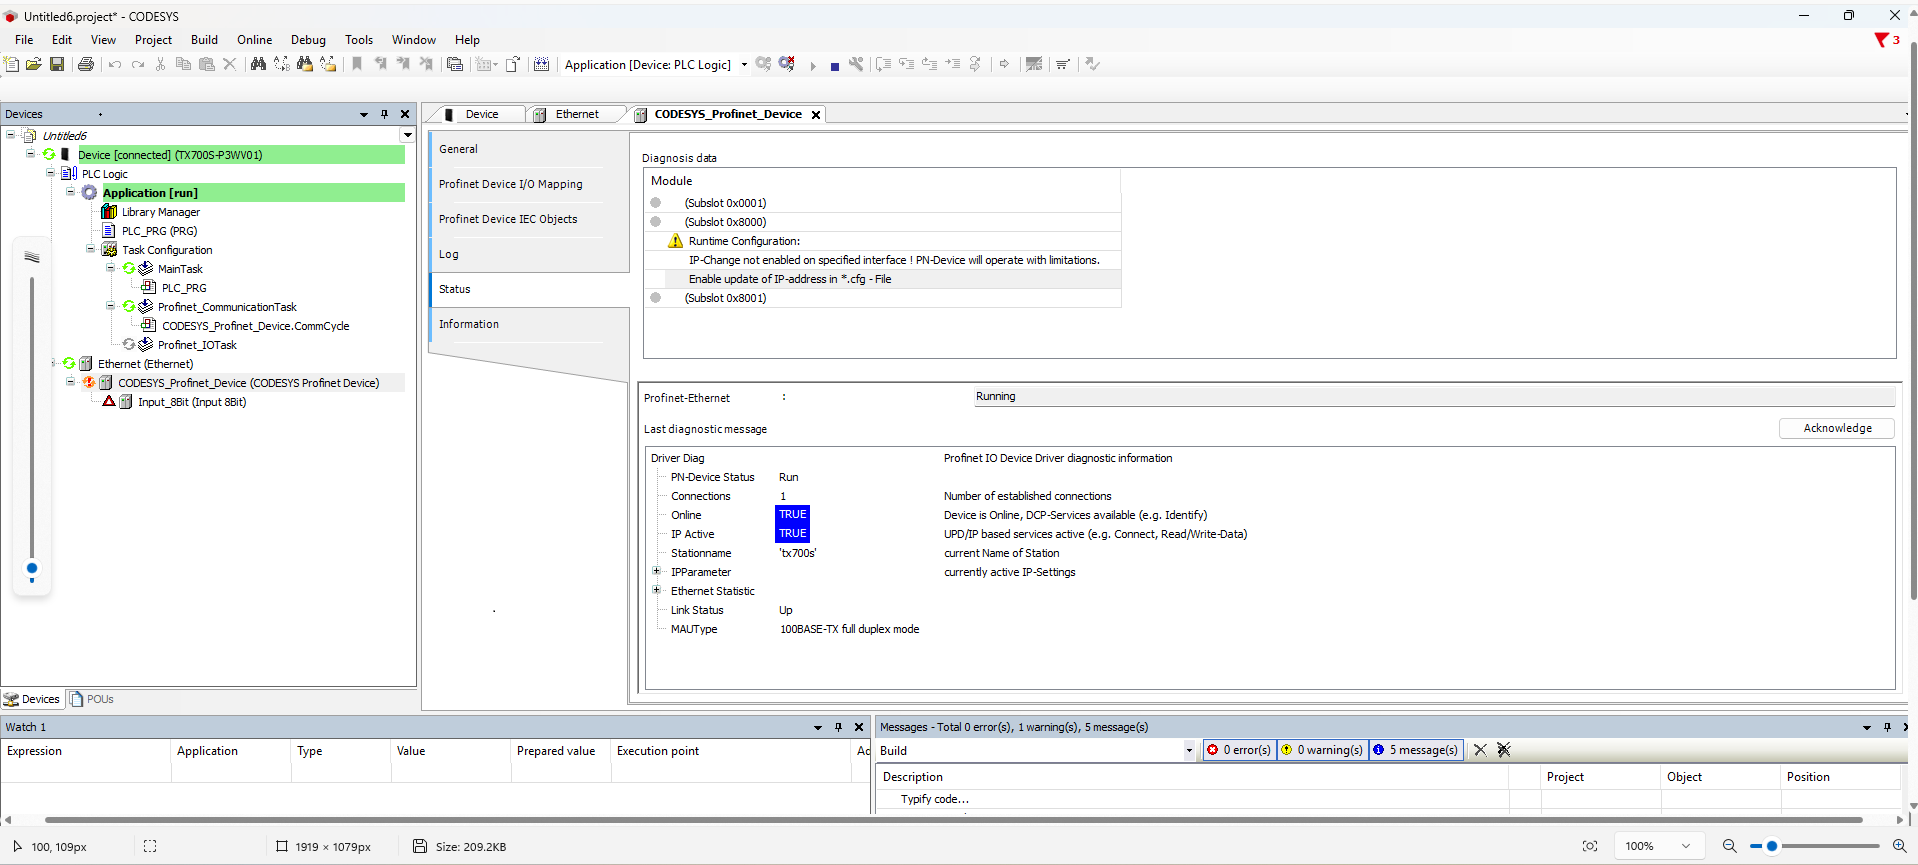Collapse the Task Configuration tree node

(x=90, y=250)
